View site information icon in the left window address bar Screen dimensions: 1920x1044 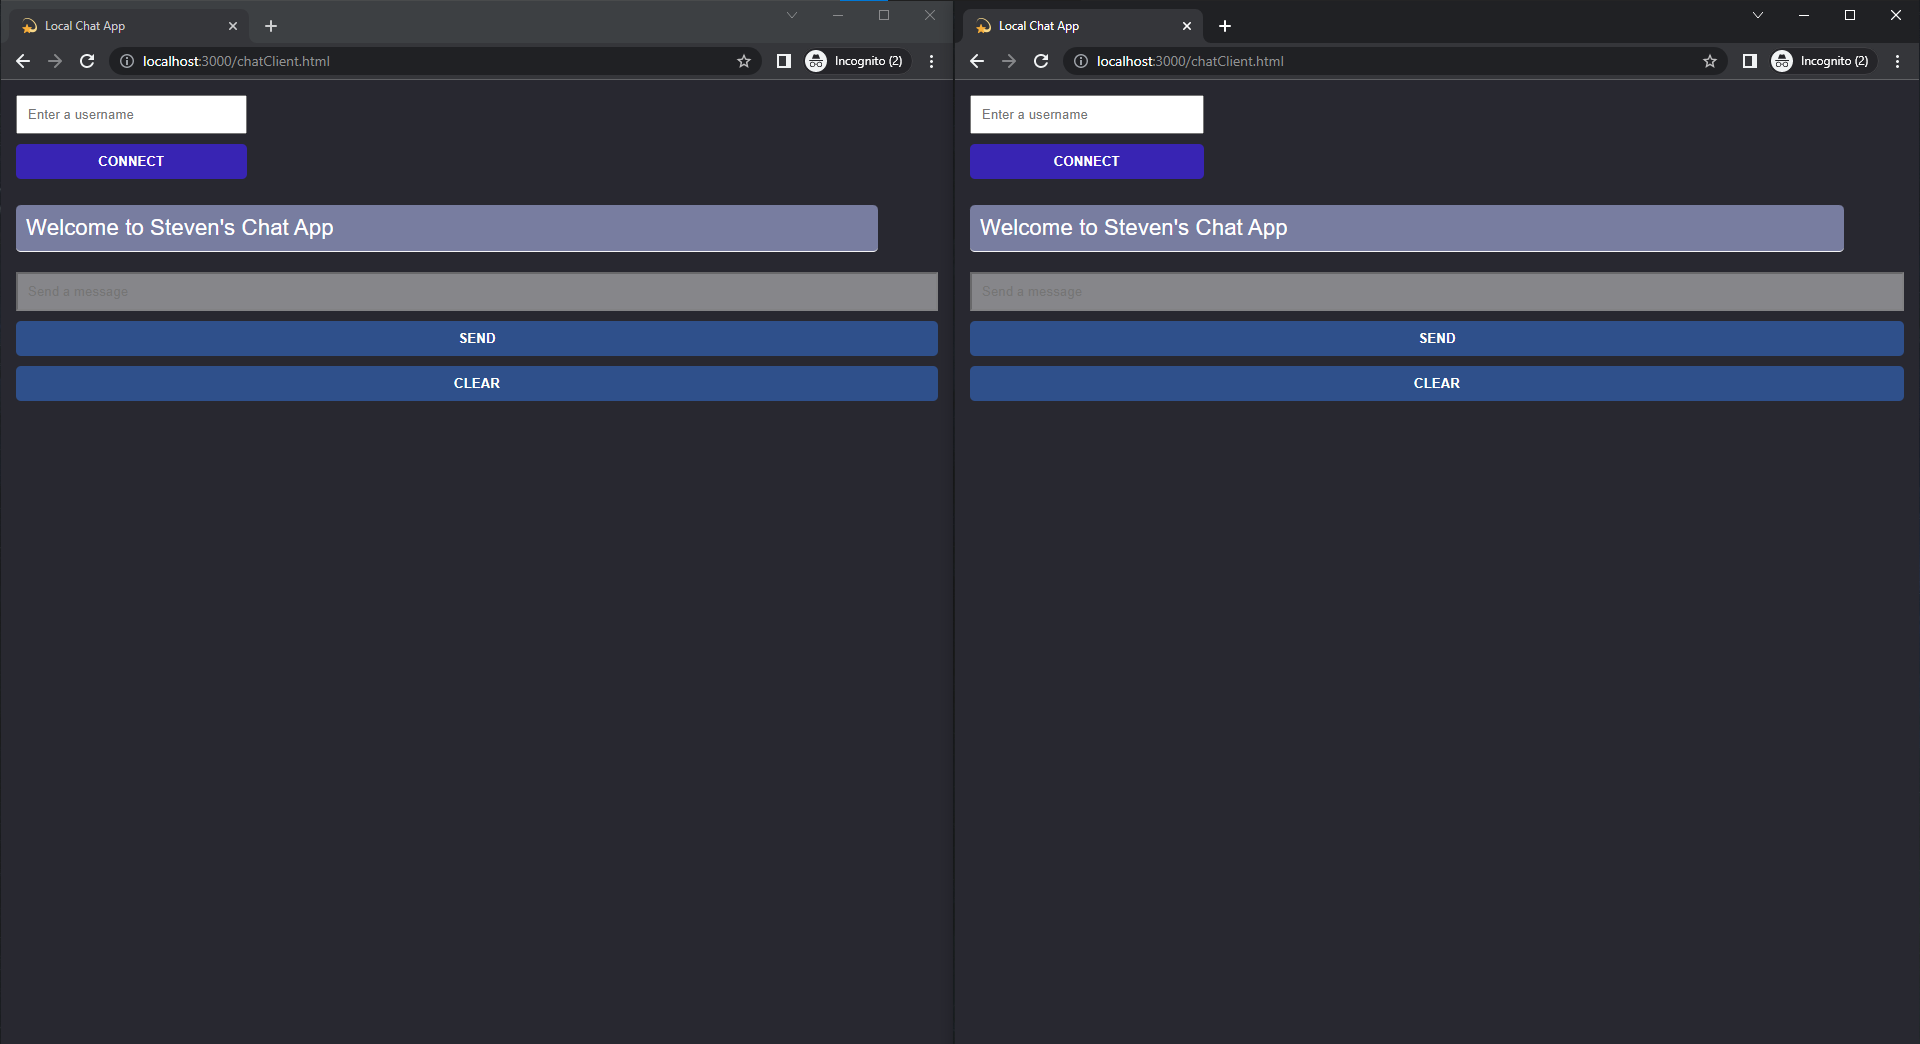pos(127,61)
